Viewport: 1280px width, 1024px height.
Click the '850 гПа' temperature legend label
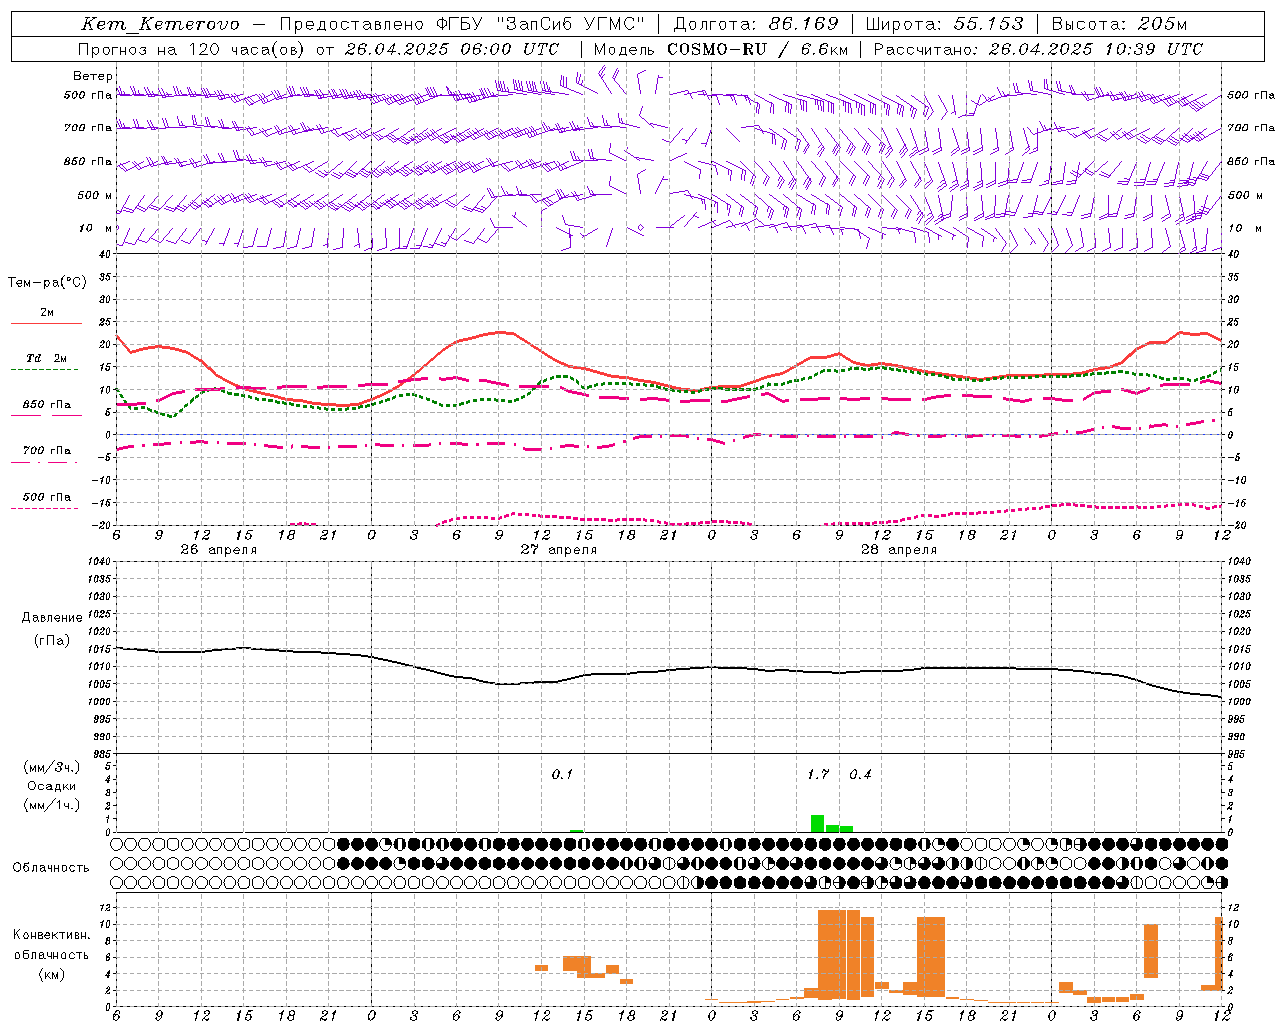(x=46, y=405)
